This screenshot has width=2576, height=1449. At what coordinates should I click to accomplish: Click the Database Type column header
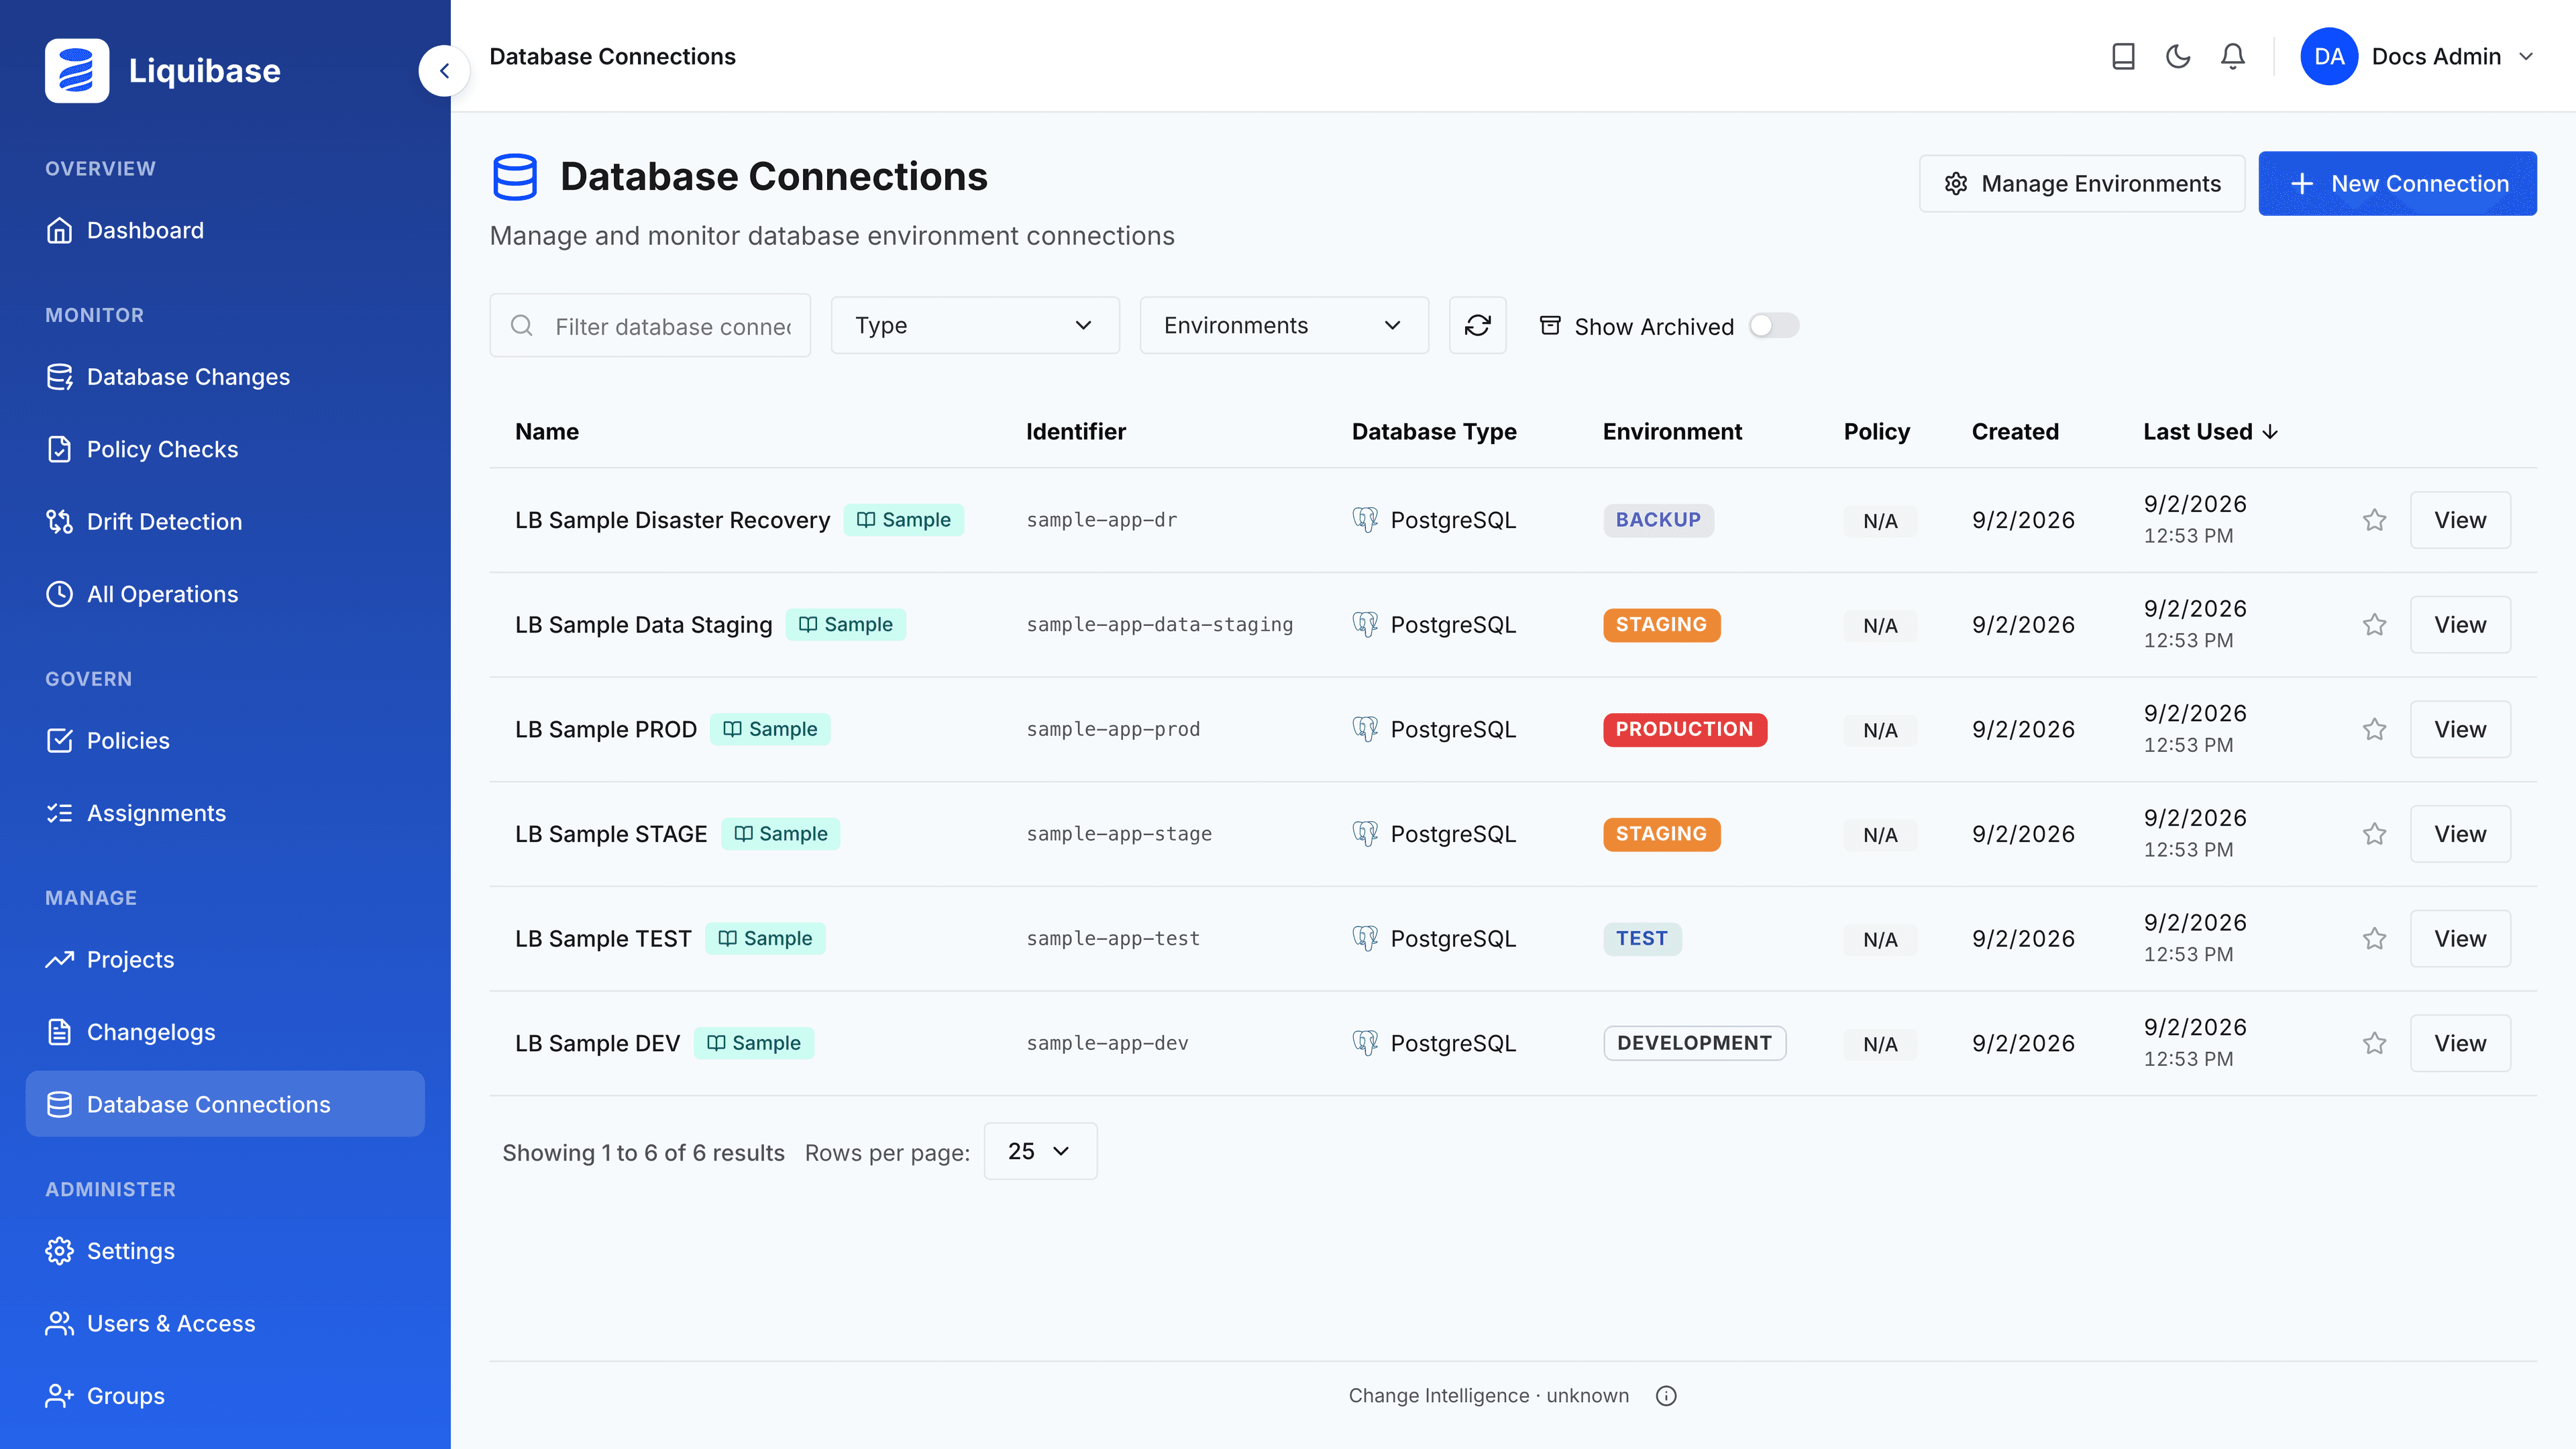1434,432
